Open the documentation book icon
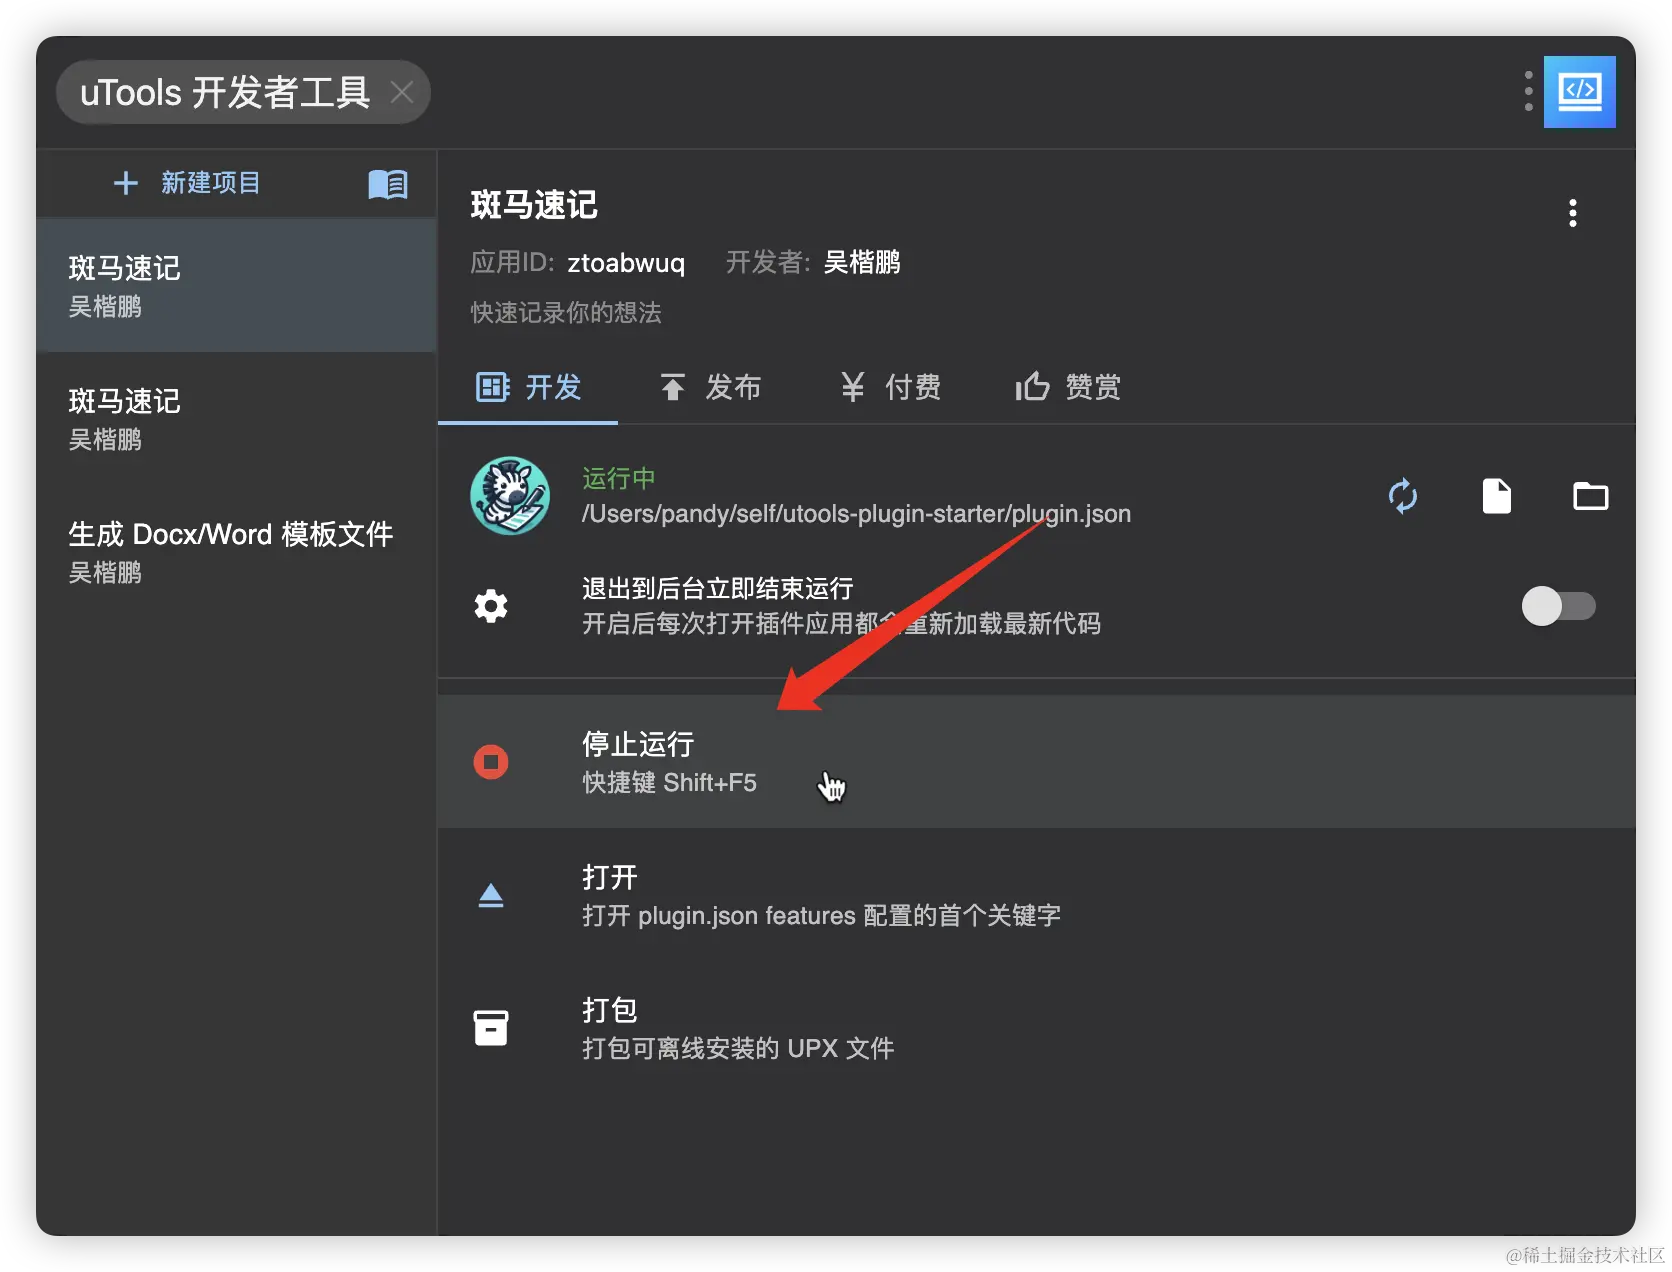Image resolution: width=1672 pixels, height=1272 pixels. pos(388,184)
